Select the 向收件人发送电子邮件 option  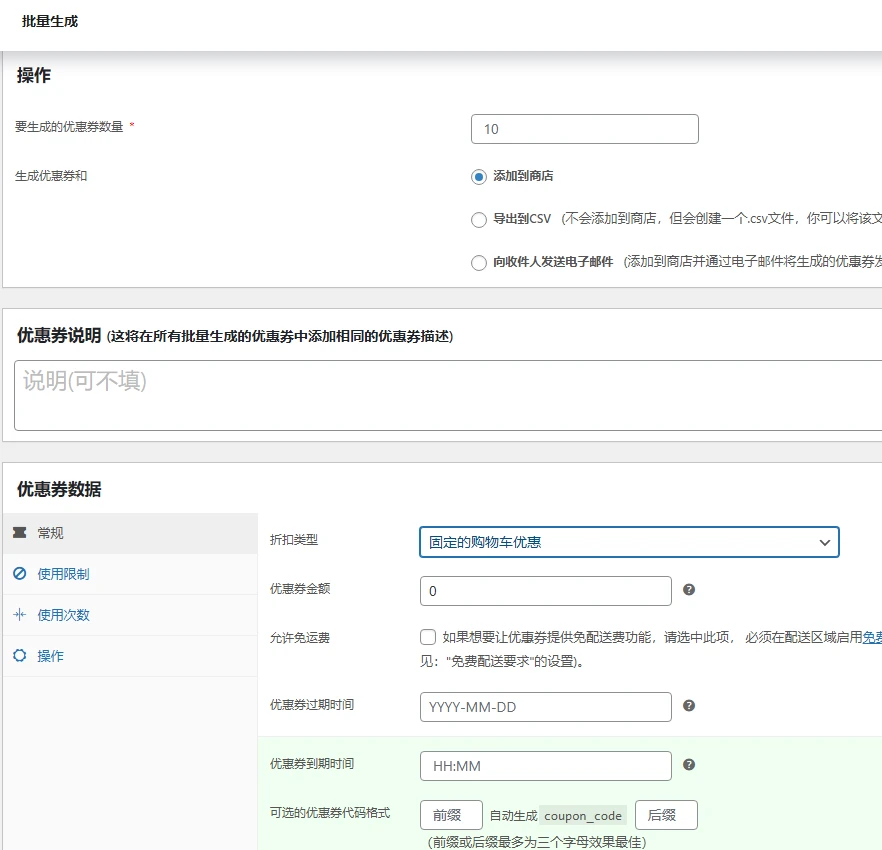480,262
